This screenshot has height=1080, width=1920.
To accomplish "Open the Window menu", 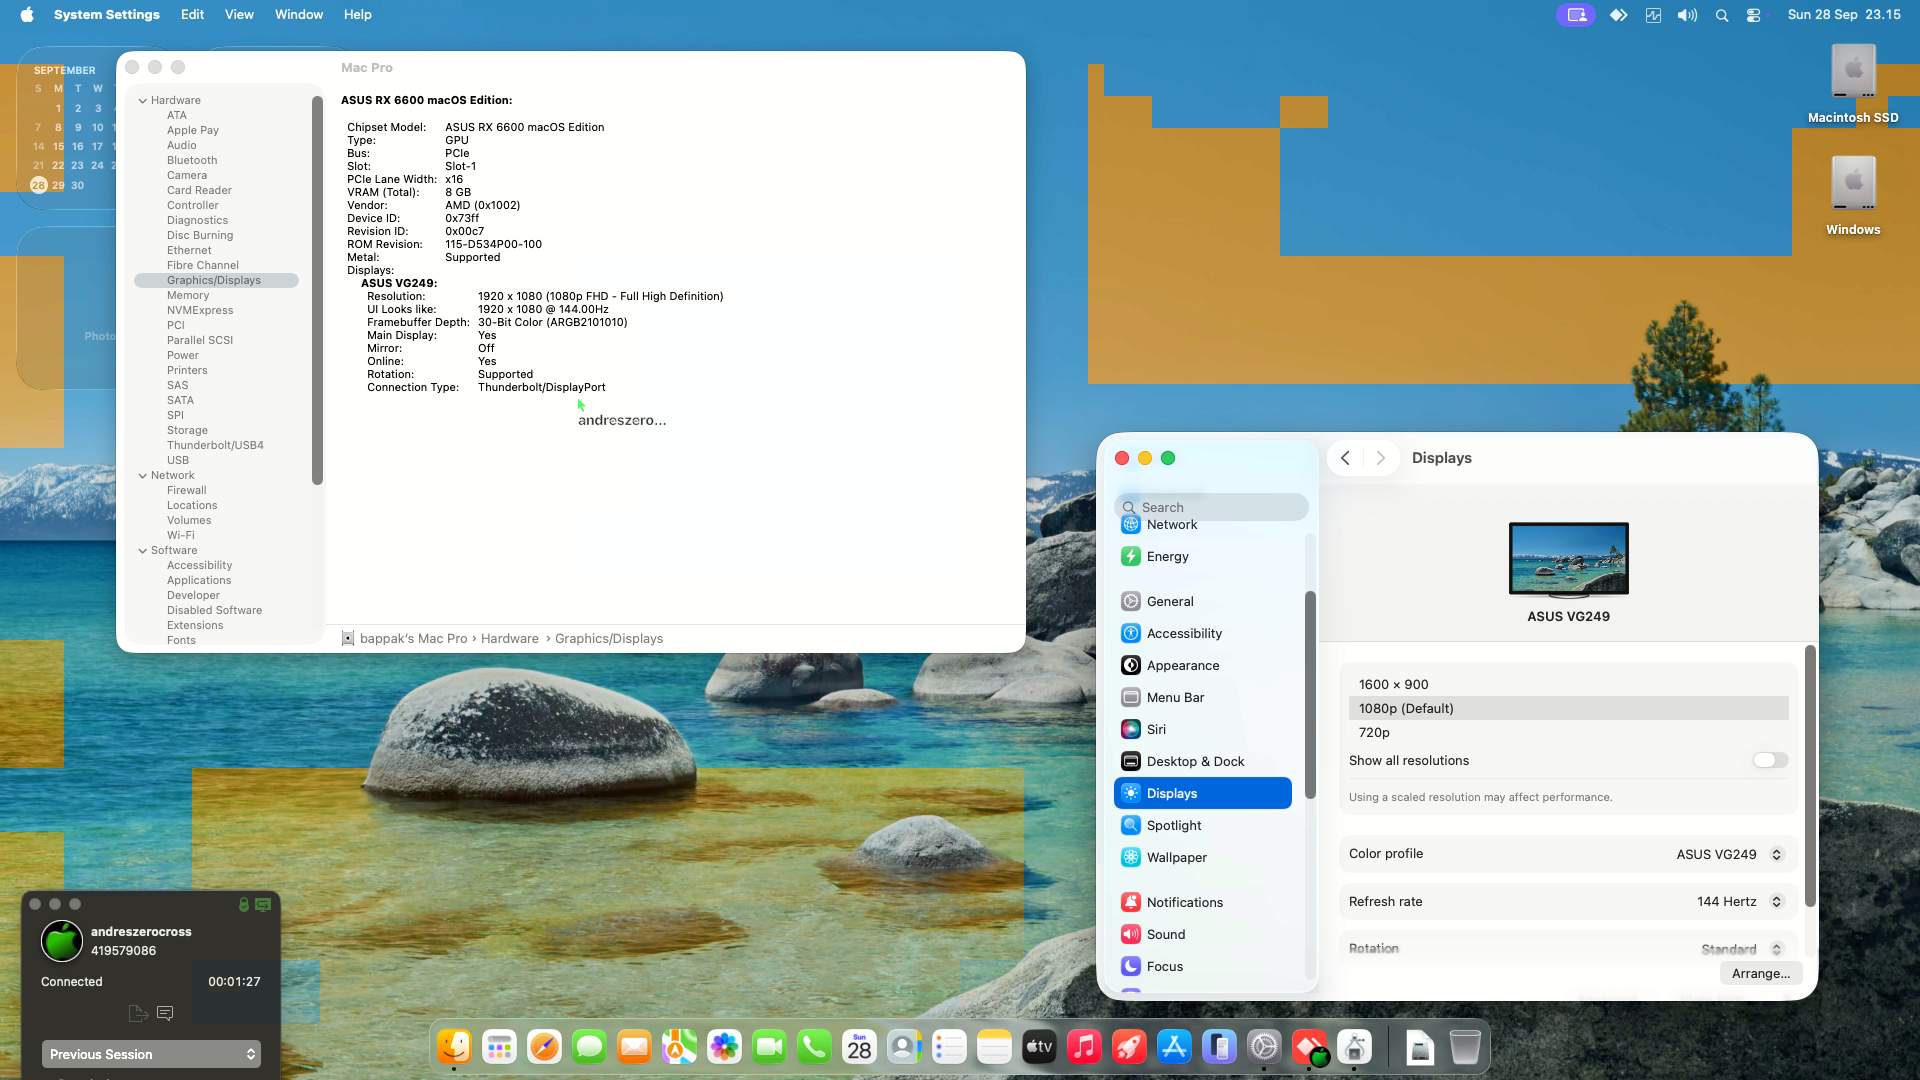I will 299,15.
